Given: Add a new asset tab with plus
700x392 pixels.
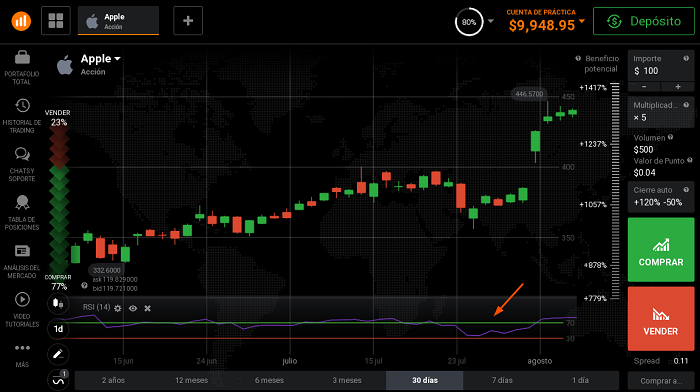Looking at the screenshot, I should point(188,21).
